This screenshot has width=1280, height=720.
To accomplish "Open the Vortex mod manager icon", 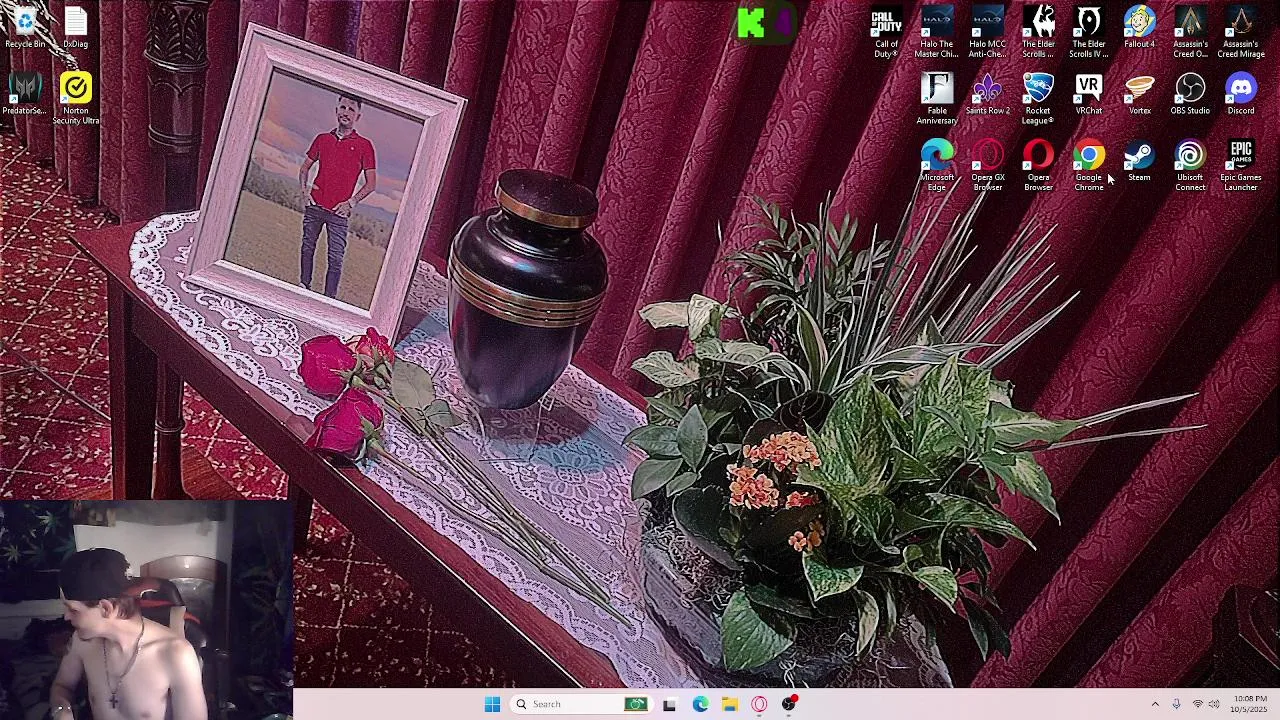I will pyautogui.click(x=1139, y=94).
